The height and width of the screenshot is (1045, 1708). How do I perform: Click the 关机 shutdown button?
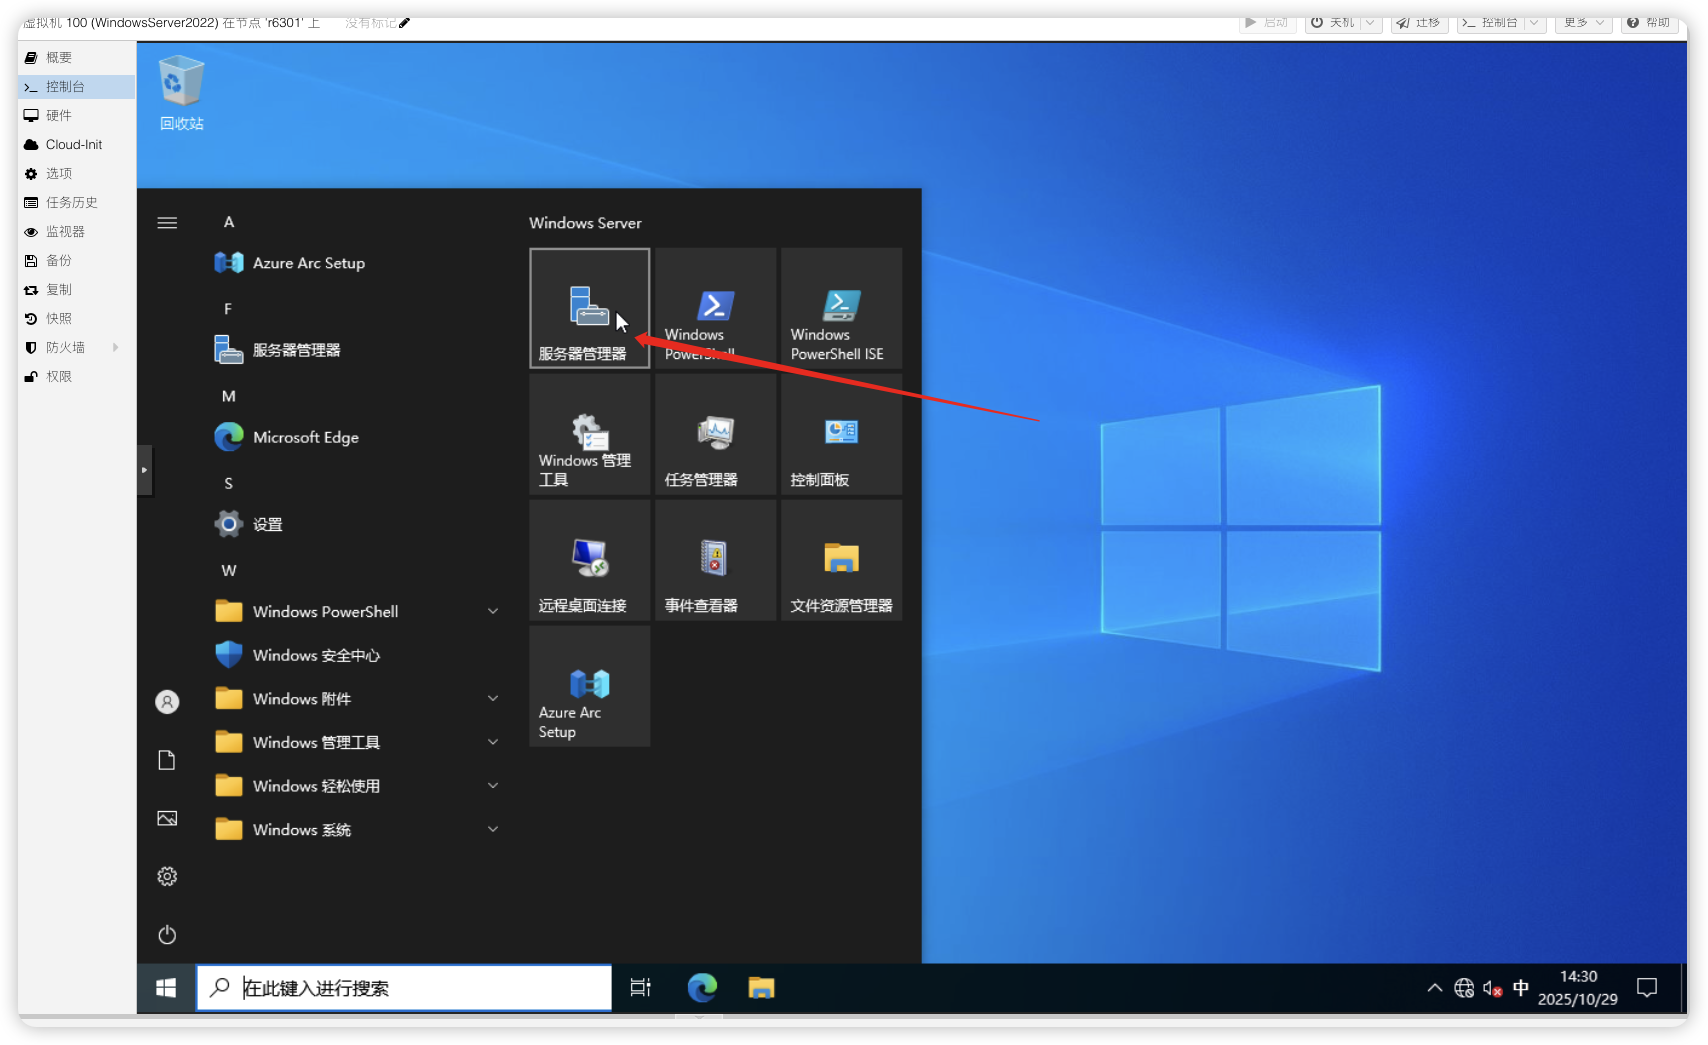tap(1333, 22)
